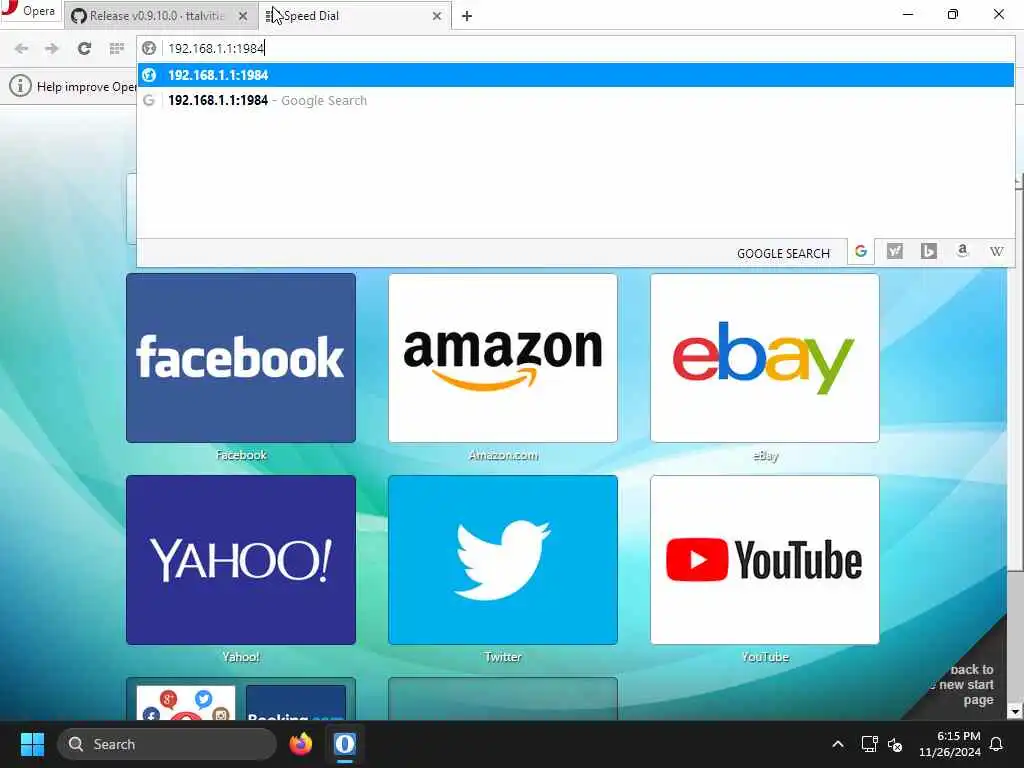Click the Facebook tile caption
This screenshot has width=1024, height=768.
pos(241,455)
